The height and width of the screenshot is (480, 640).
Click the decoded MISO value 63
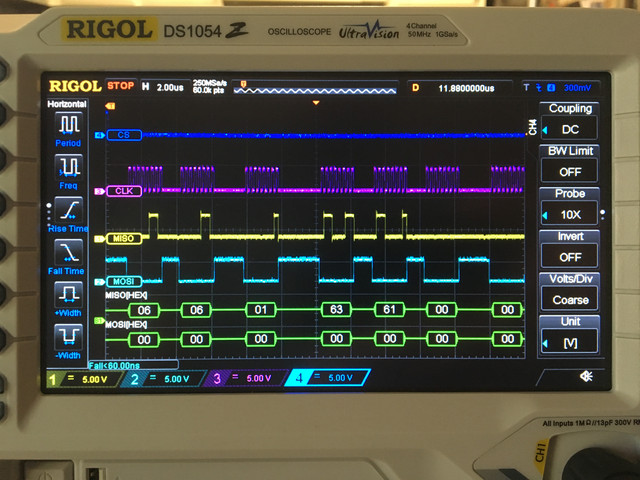(x=336, y=309)
